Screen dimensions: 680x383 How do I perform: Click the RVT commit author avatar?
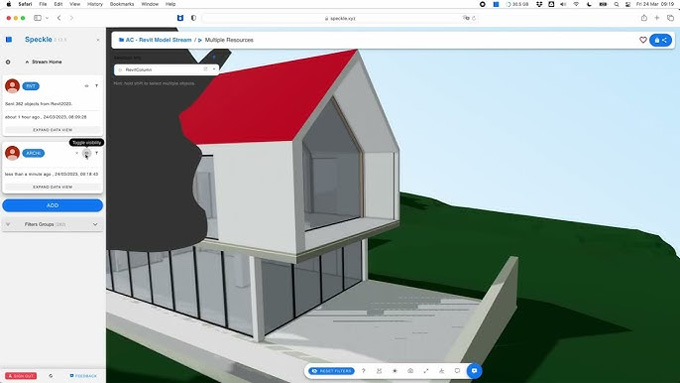pyautogui.click(x=12, y=86)
